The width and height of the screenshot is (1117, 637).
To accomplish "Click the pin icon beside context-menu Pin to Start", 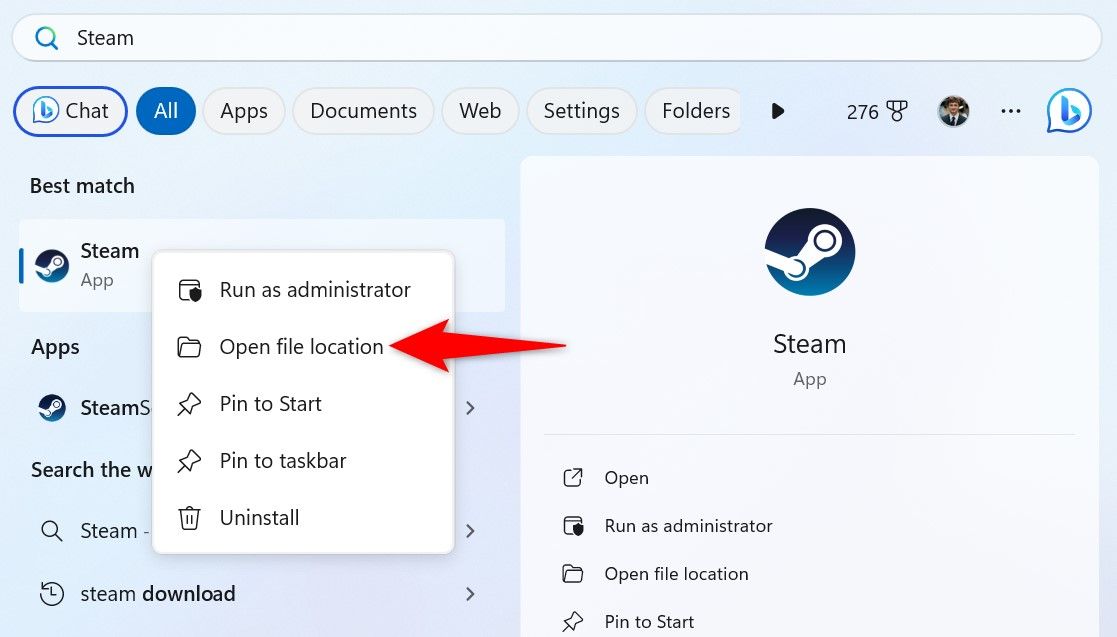I will click(189, 404).
